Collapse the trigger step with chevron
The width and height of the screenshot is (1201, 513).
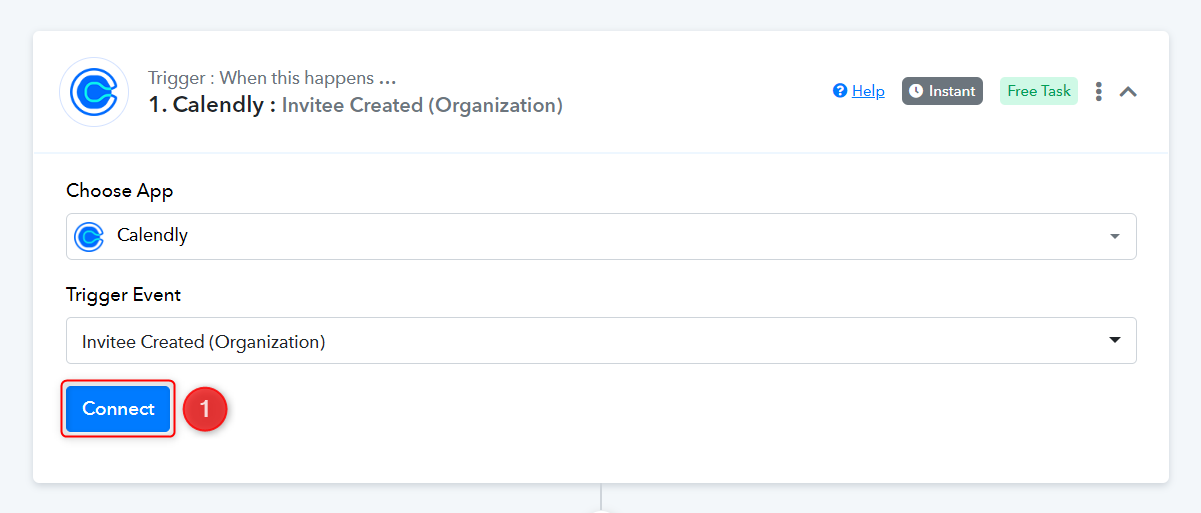coord(1128,91)
